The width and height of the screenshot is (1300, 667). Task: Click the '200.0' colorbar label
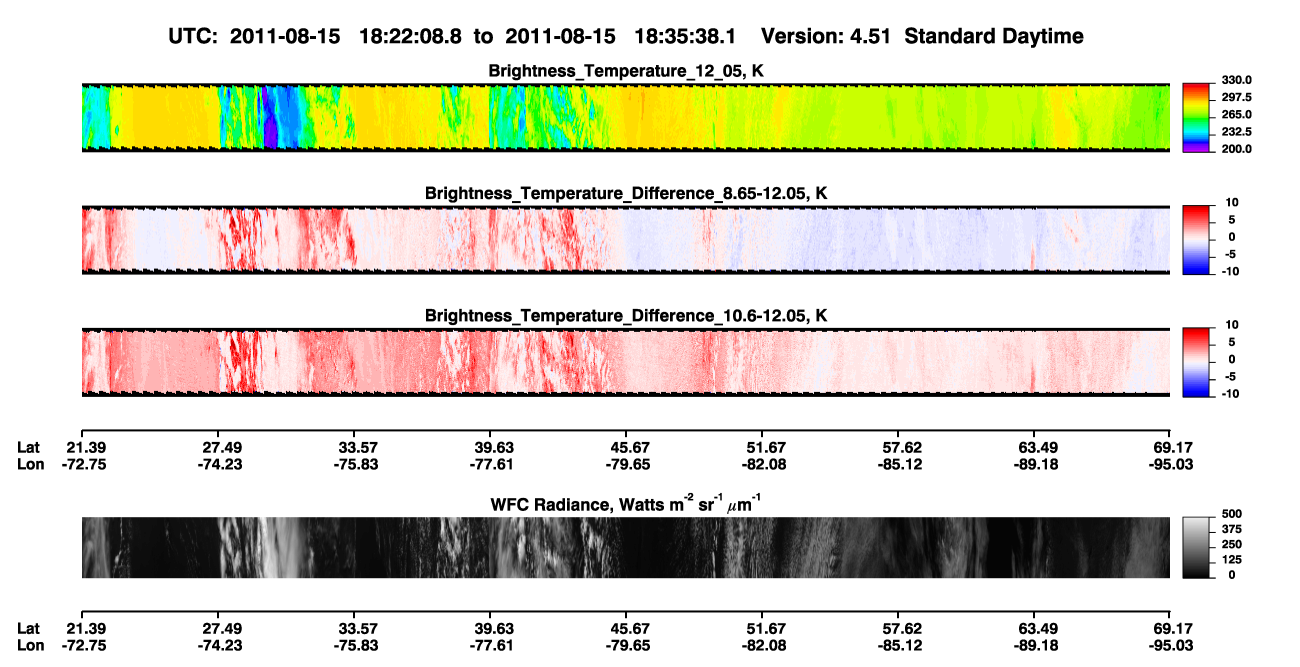click(x=1237, y=148)
